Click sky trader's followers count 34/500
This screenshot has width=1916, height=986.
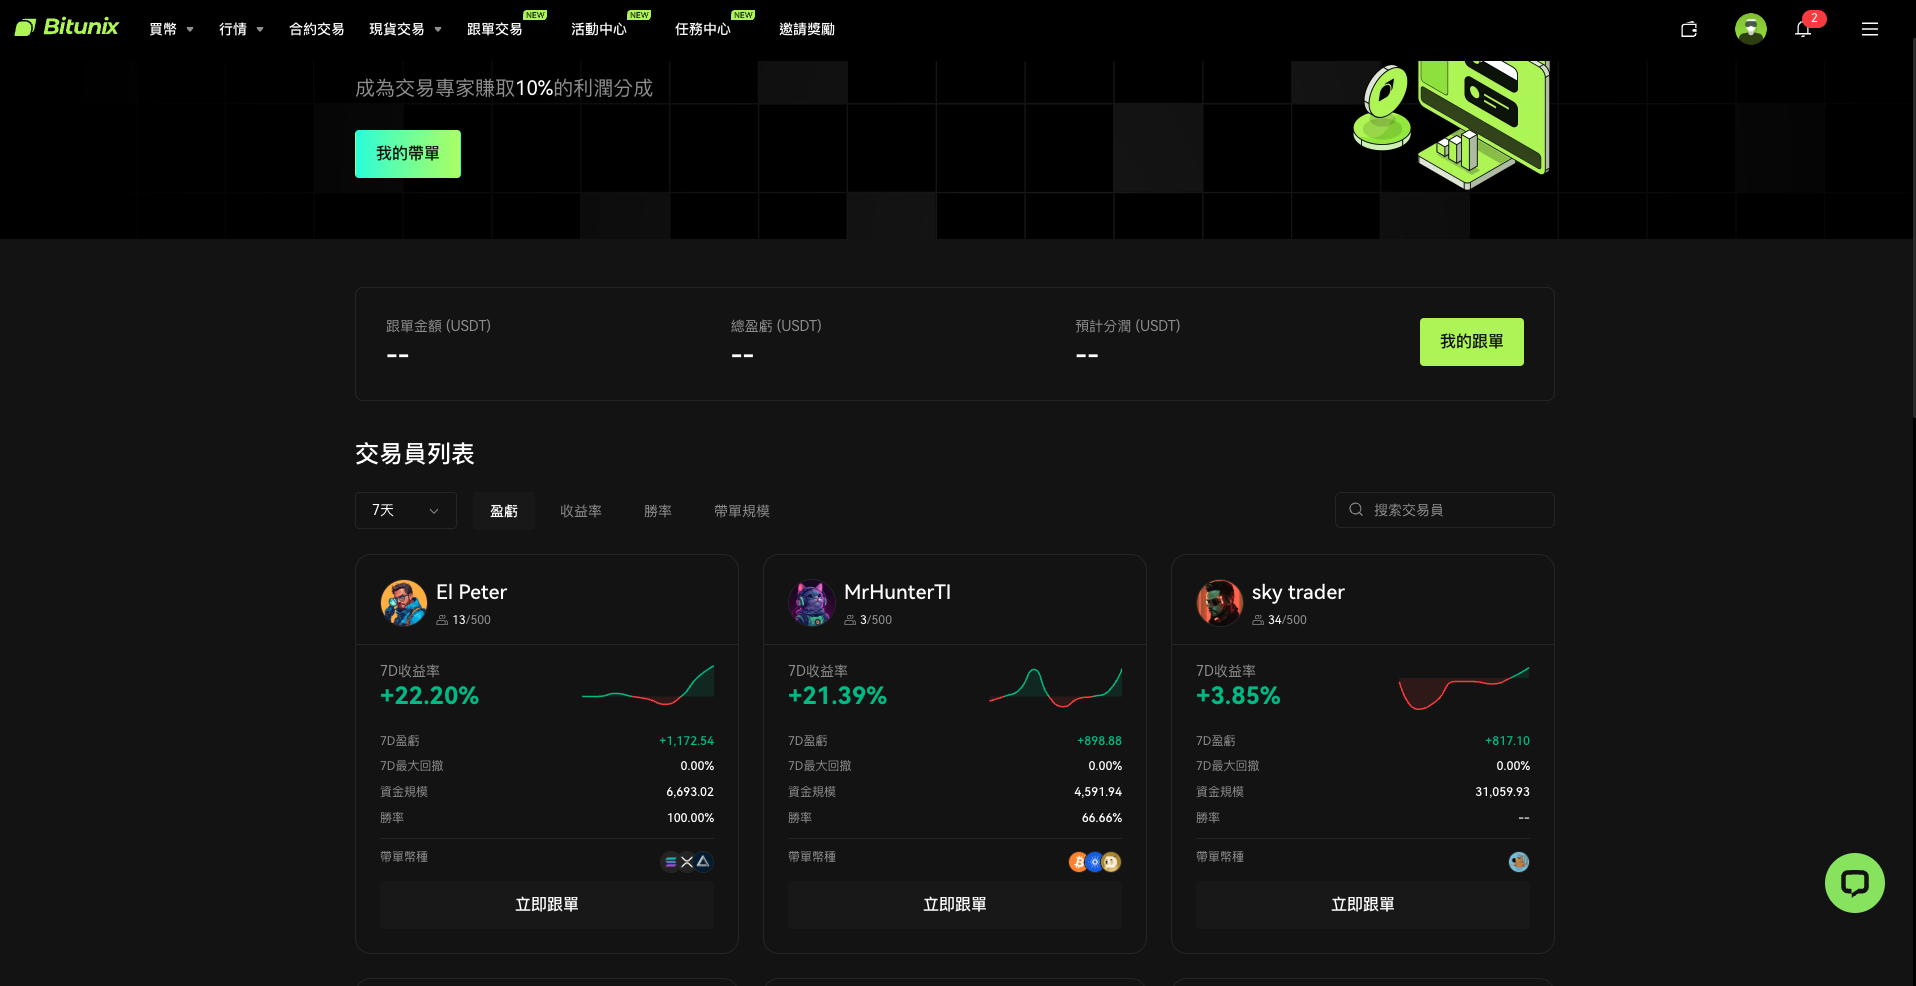[1280, 620]
